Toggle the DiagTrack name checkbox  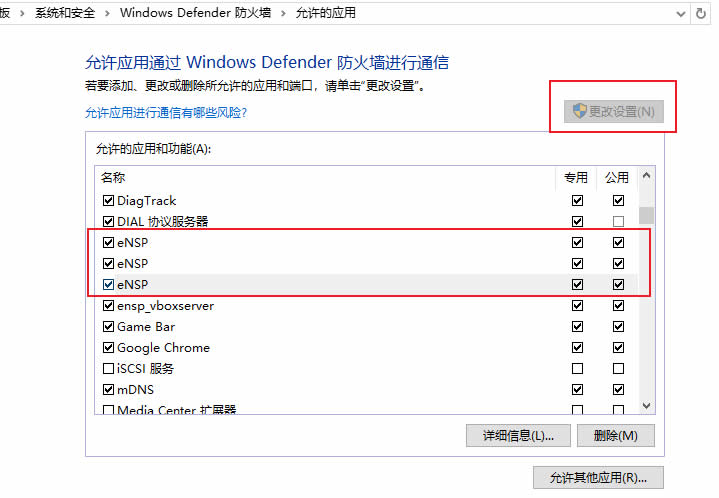(108, 200)
